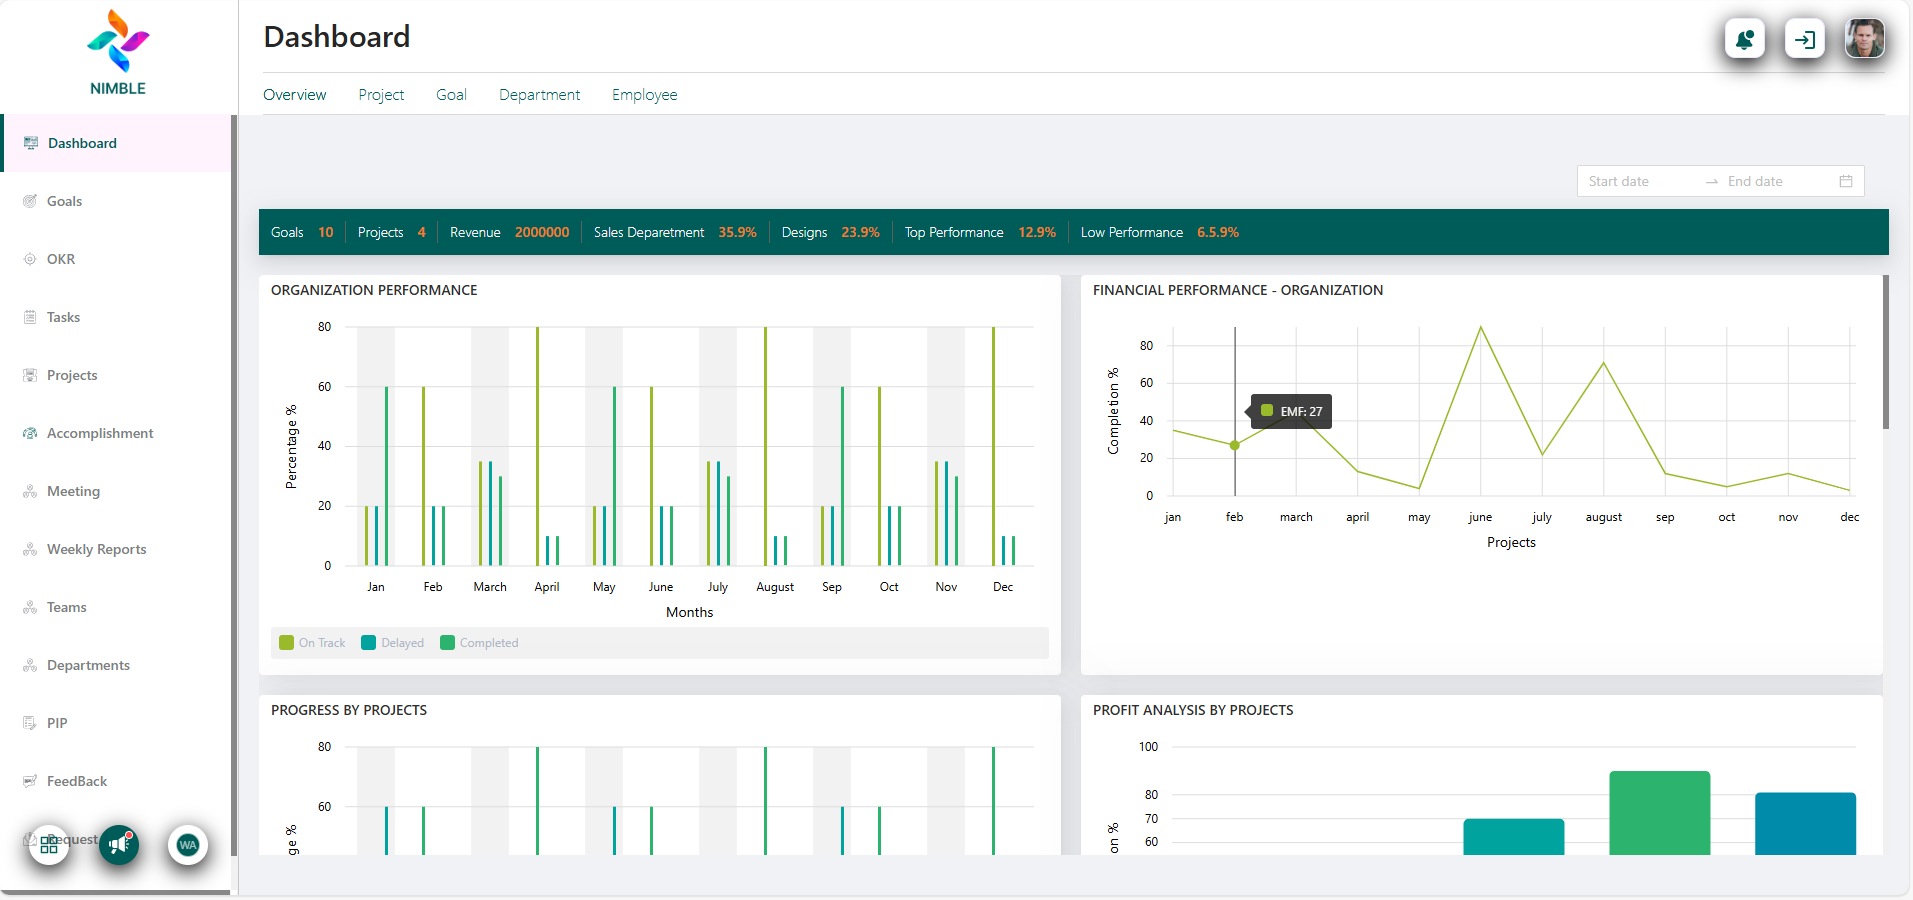Click the page vertical scrollbar

point(1885,350)
